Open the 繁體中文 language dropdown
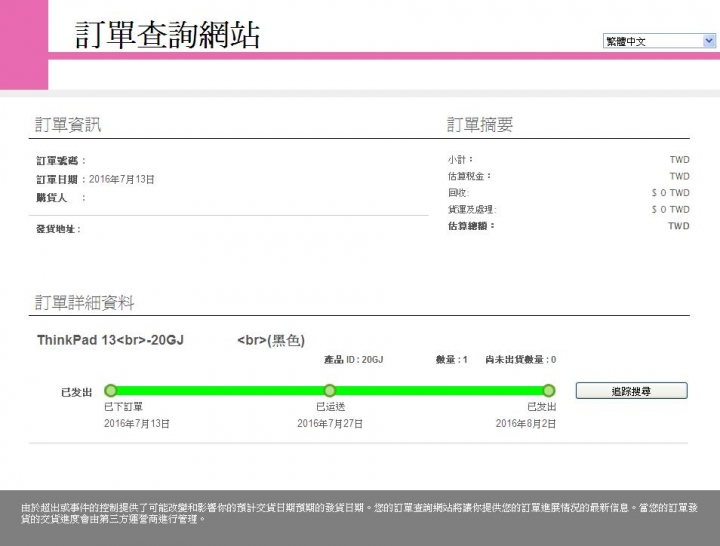720x546 pixels. (659, 41)
